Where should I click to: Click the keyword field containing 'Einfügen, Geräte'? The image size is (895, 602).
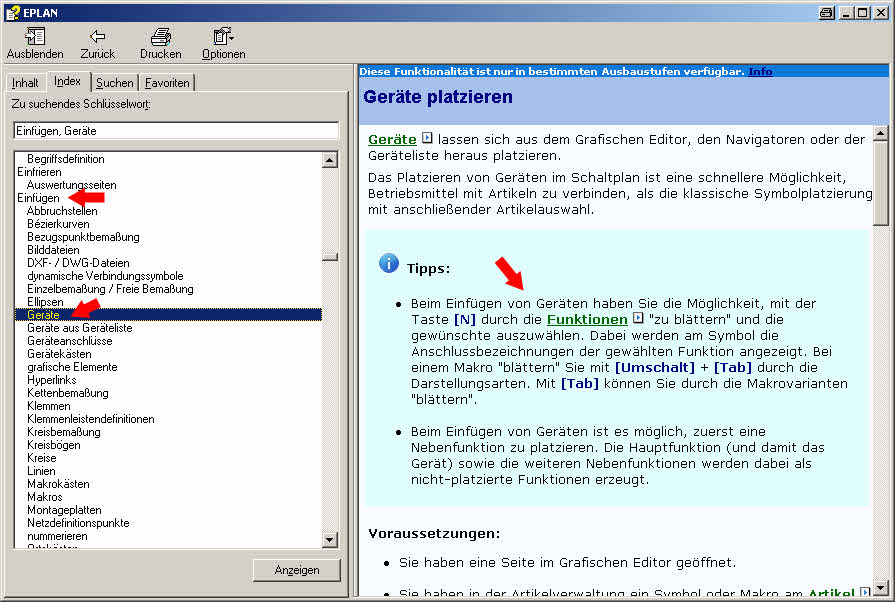(176, 131)
